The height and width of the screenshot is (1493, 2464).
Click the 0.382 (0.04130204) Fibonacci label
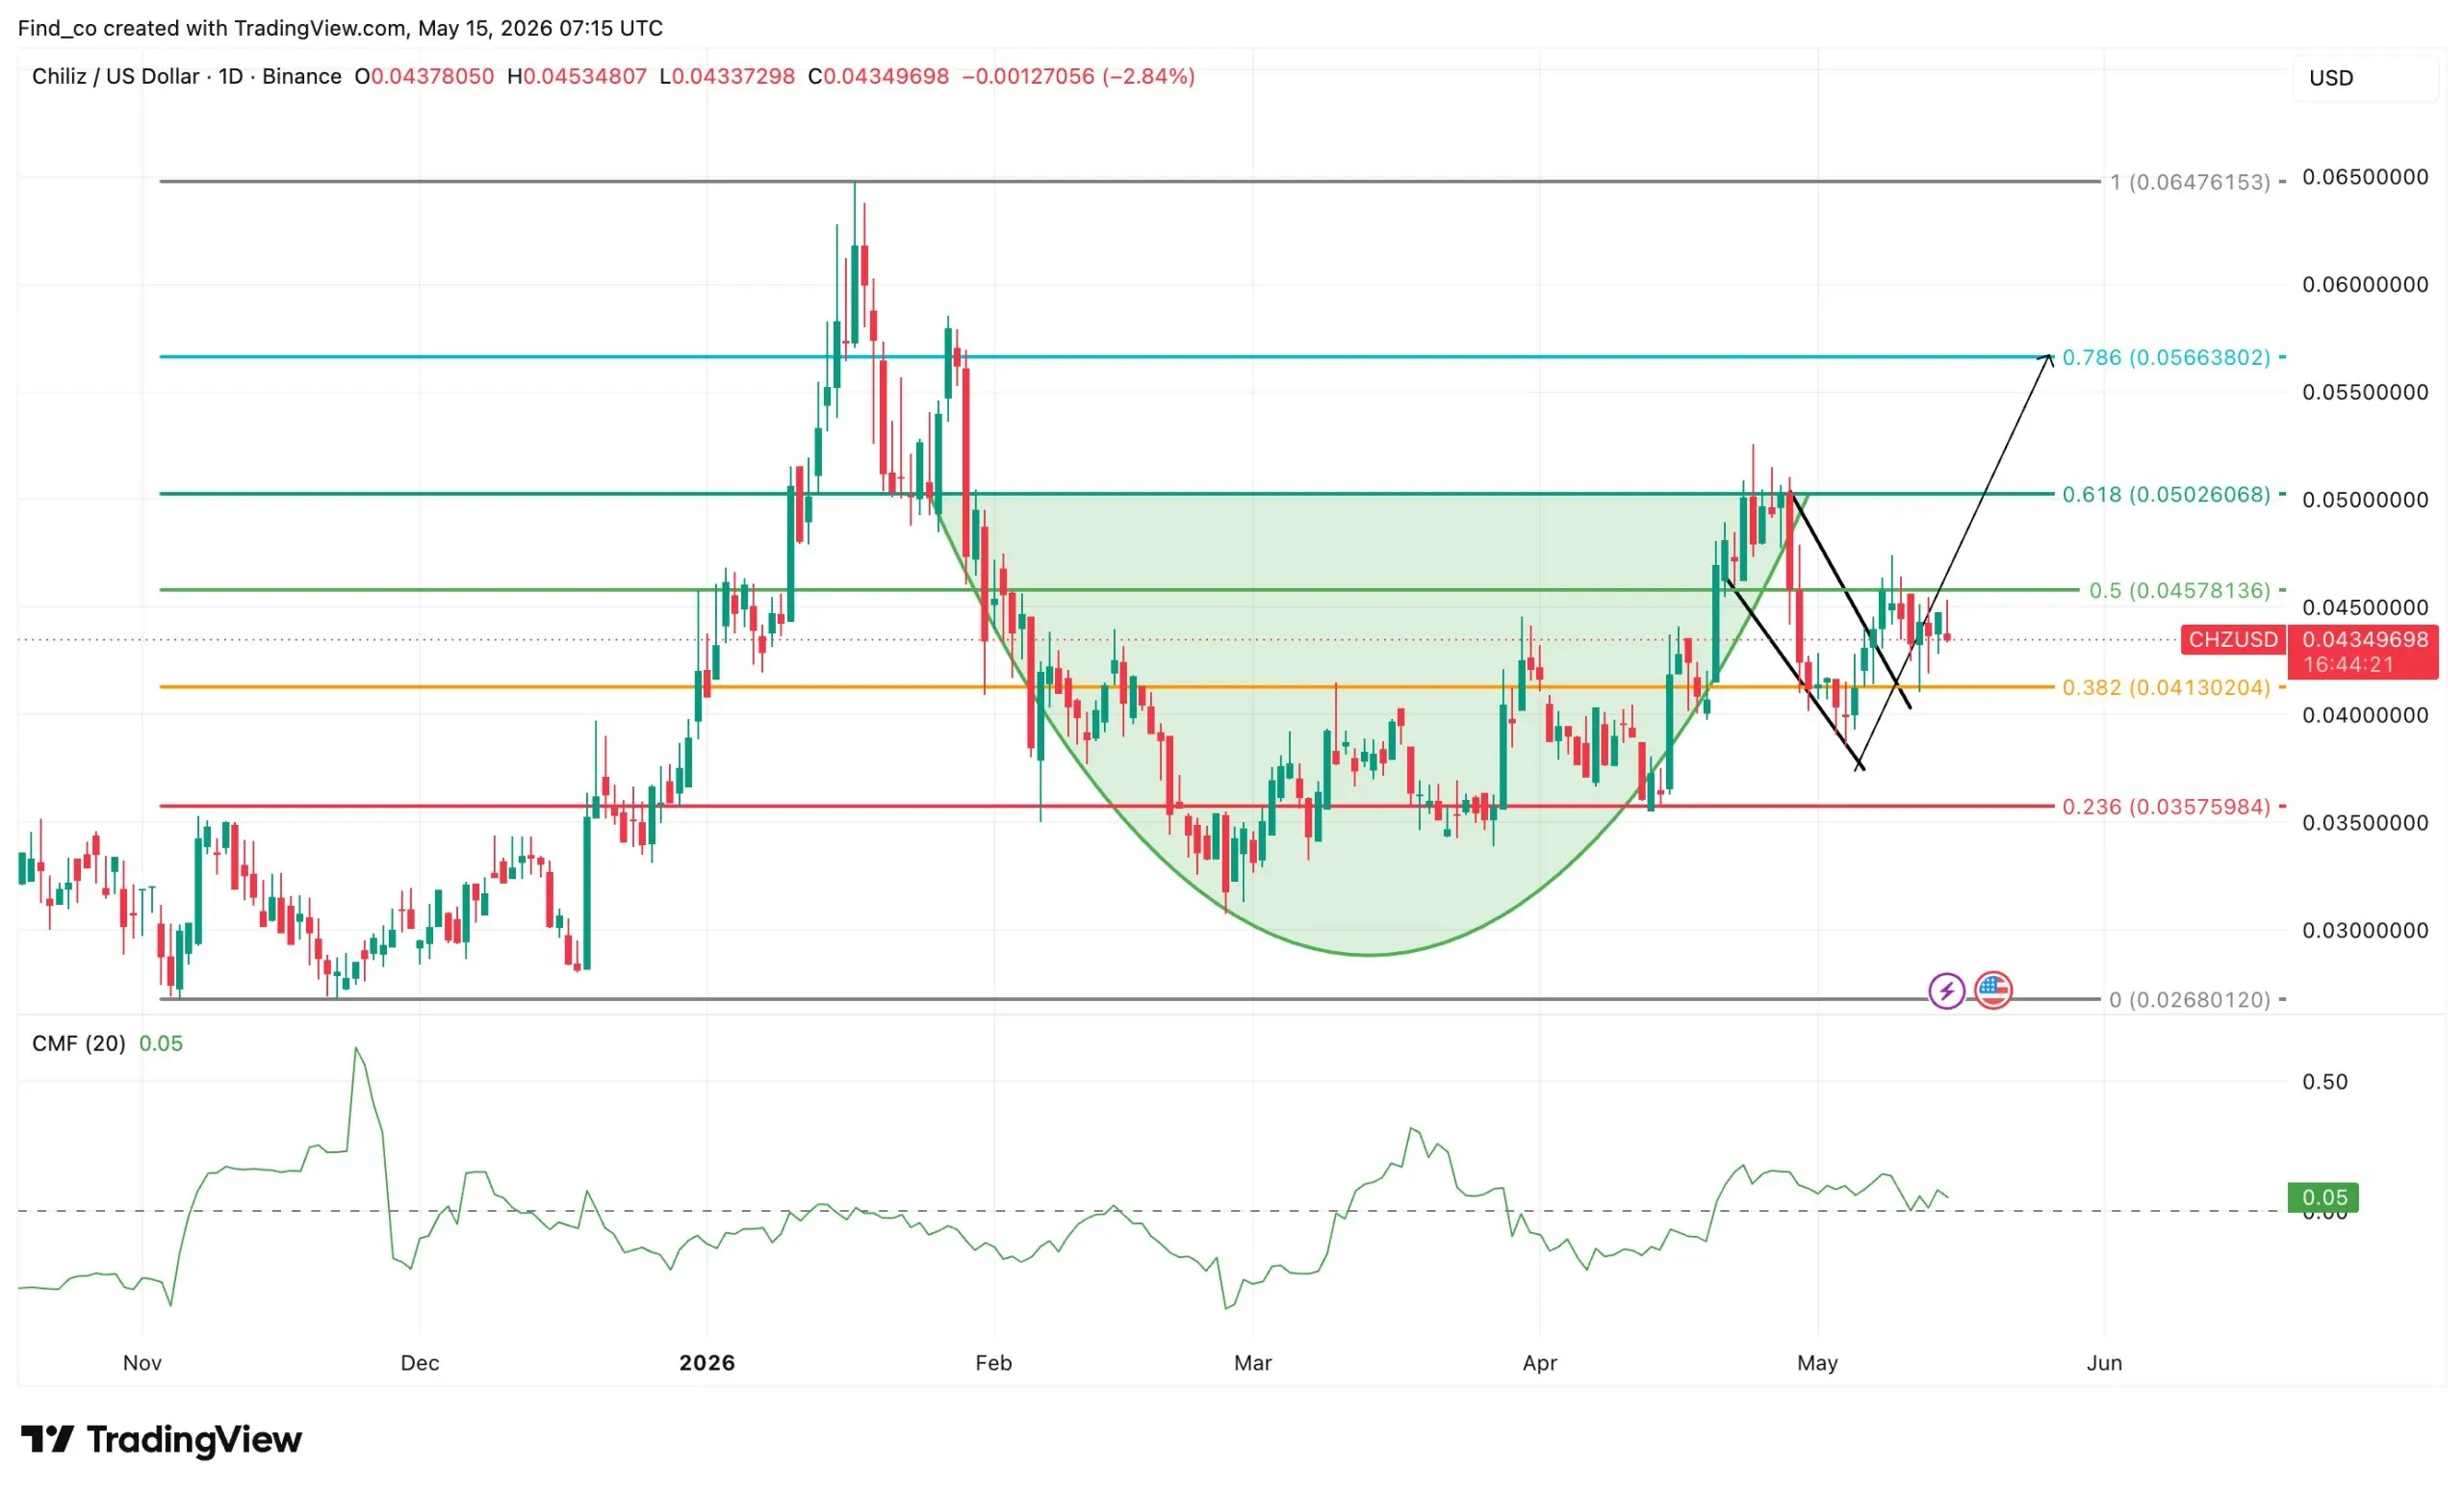(2166, 687)
